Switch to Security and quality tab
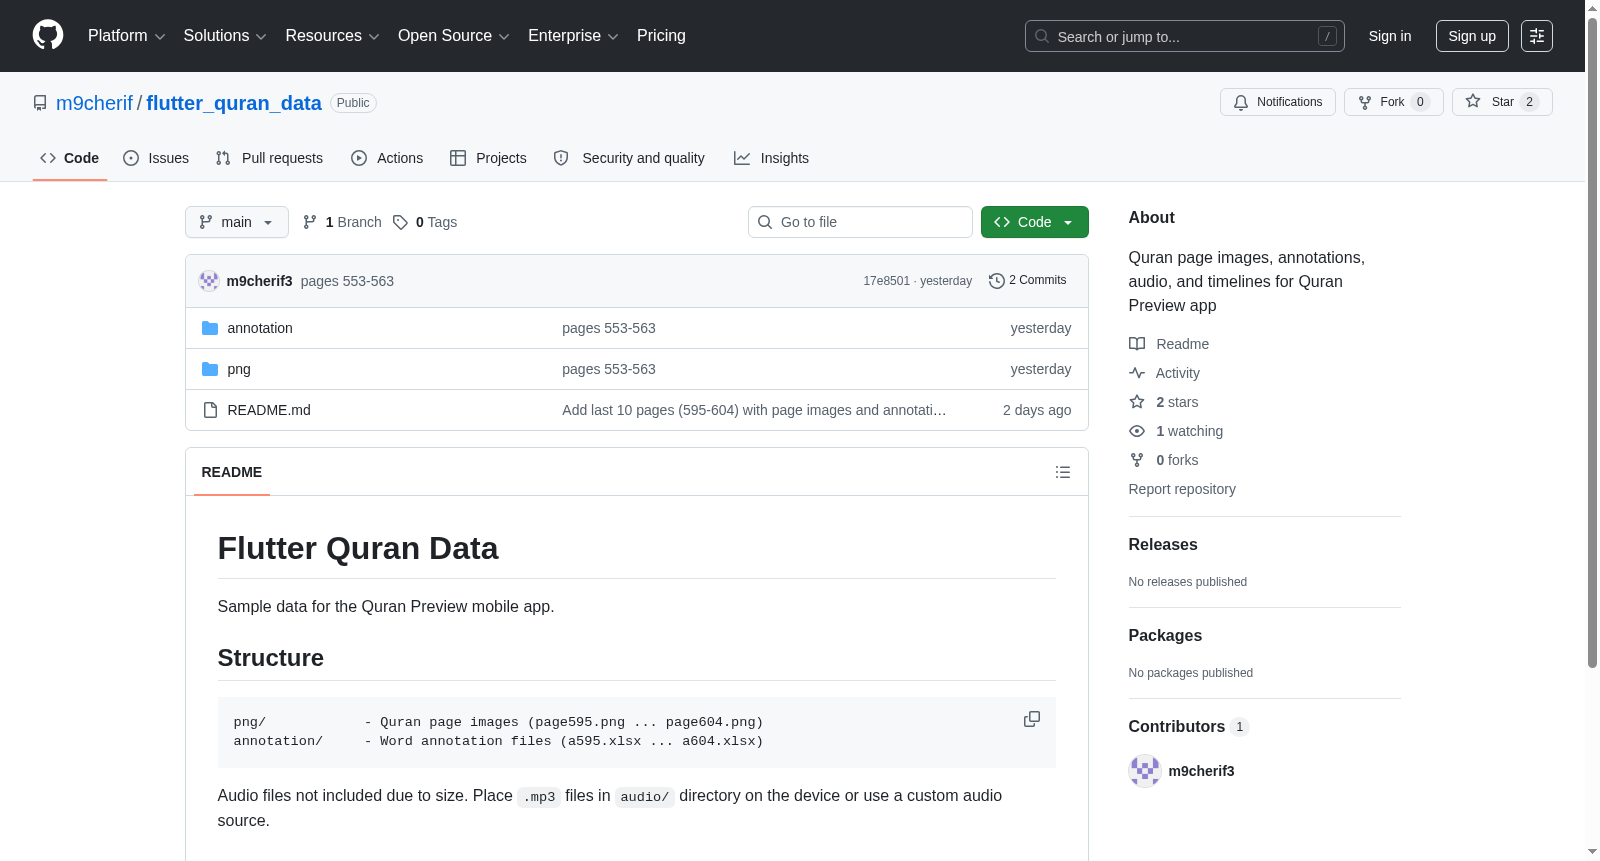 click(629, 158)
